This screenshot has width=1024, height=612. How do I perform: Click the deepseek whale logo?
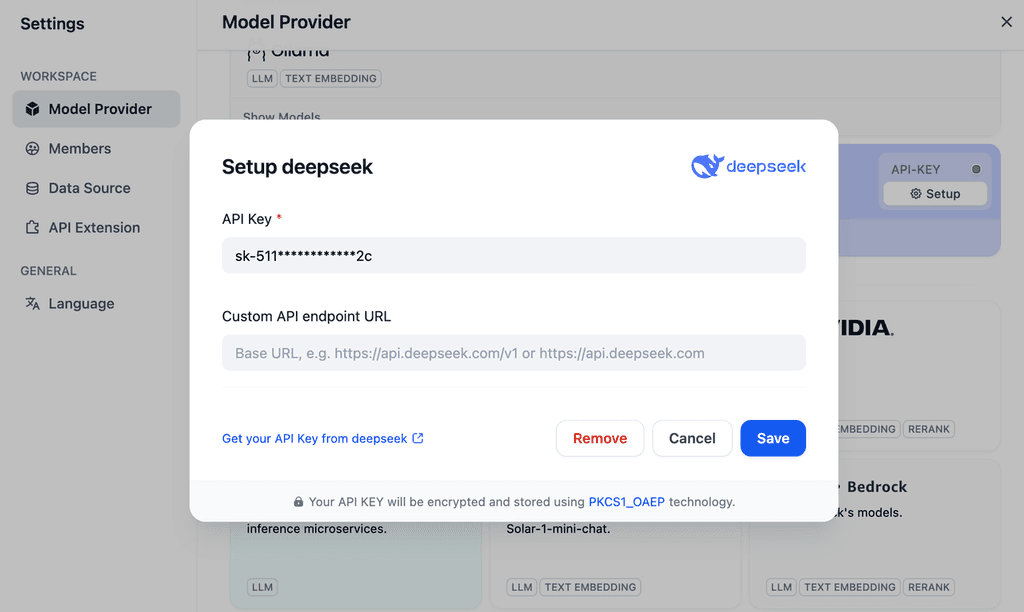click(708, 165)
